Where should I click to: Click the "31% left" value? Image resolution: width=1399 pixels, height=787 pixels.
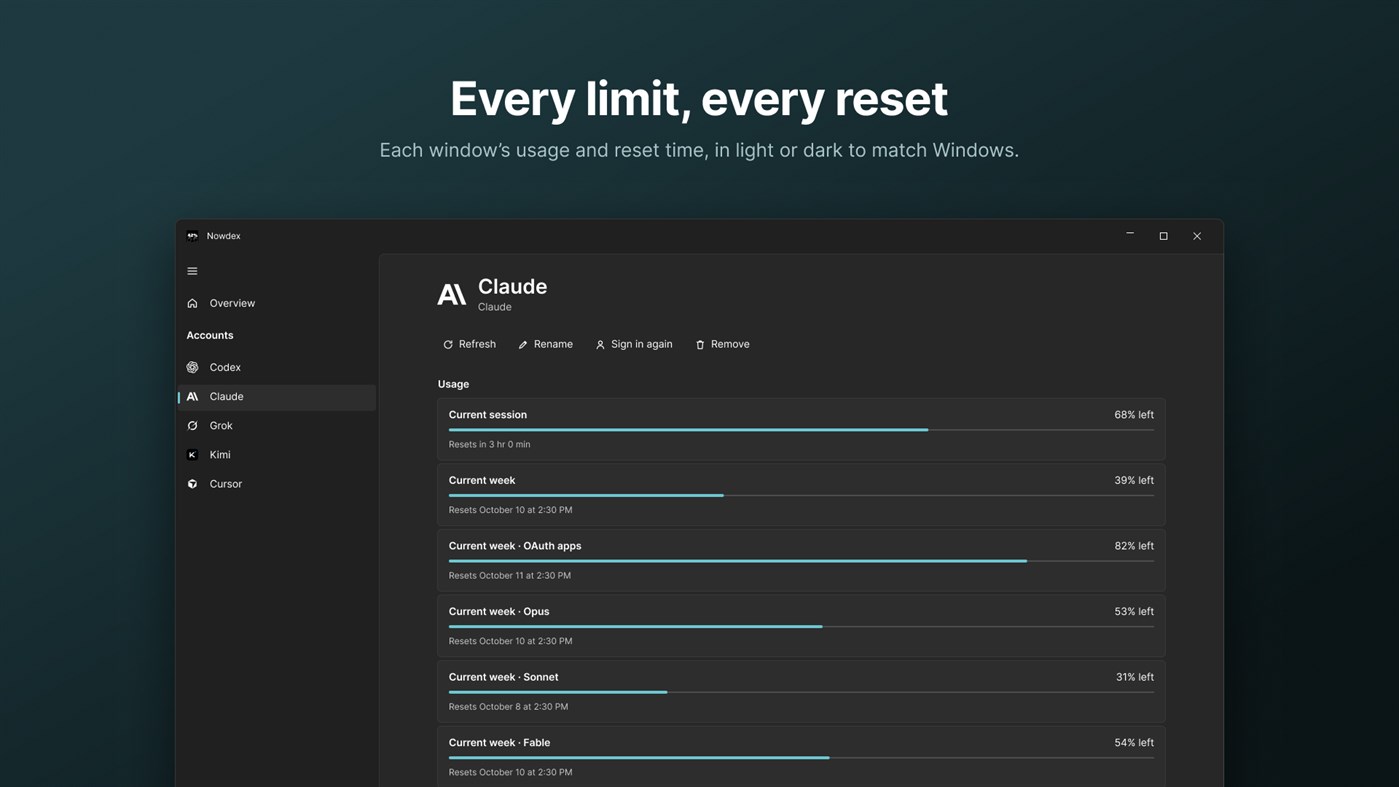click(x=1135, y=677)
